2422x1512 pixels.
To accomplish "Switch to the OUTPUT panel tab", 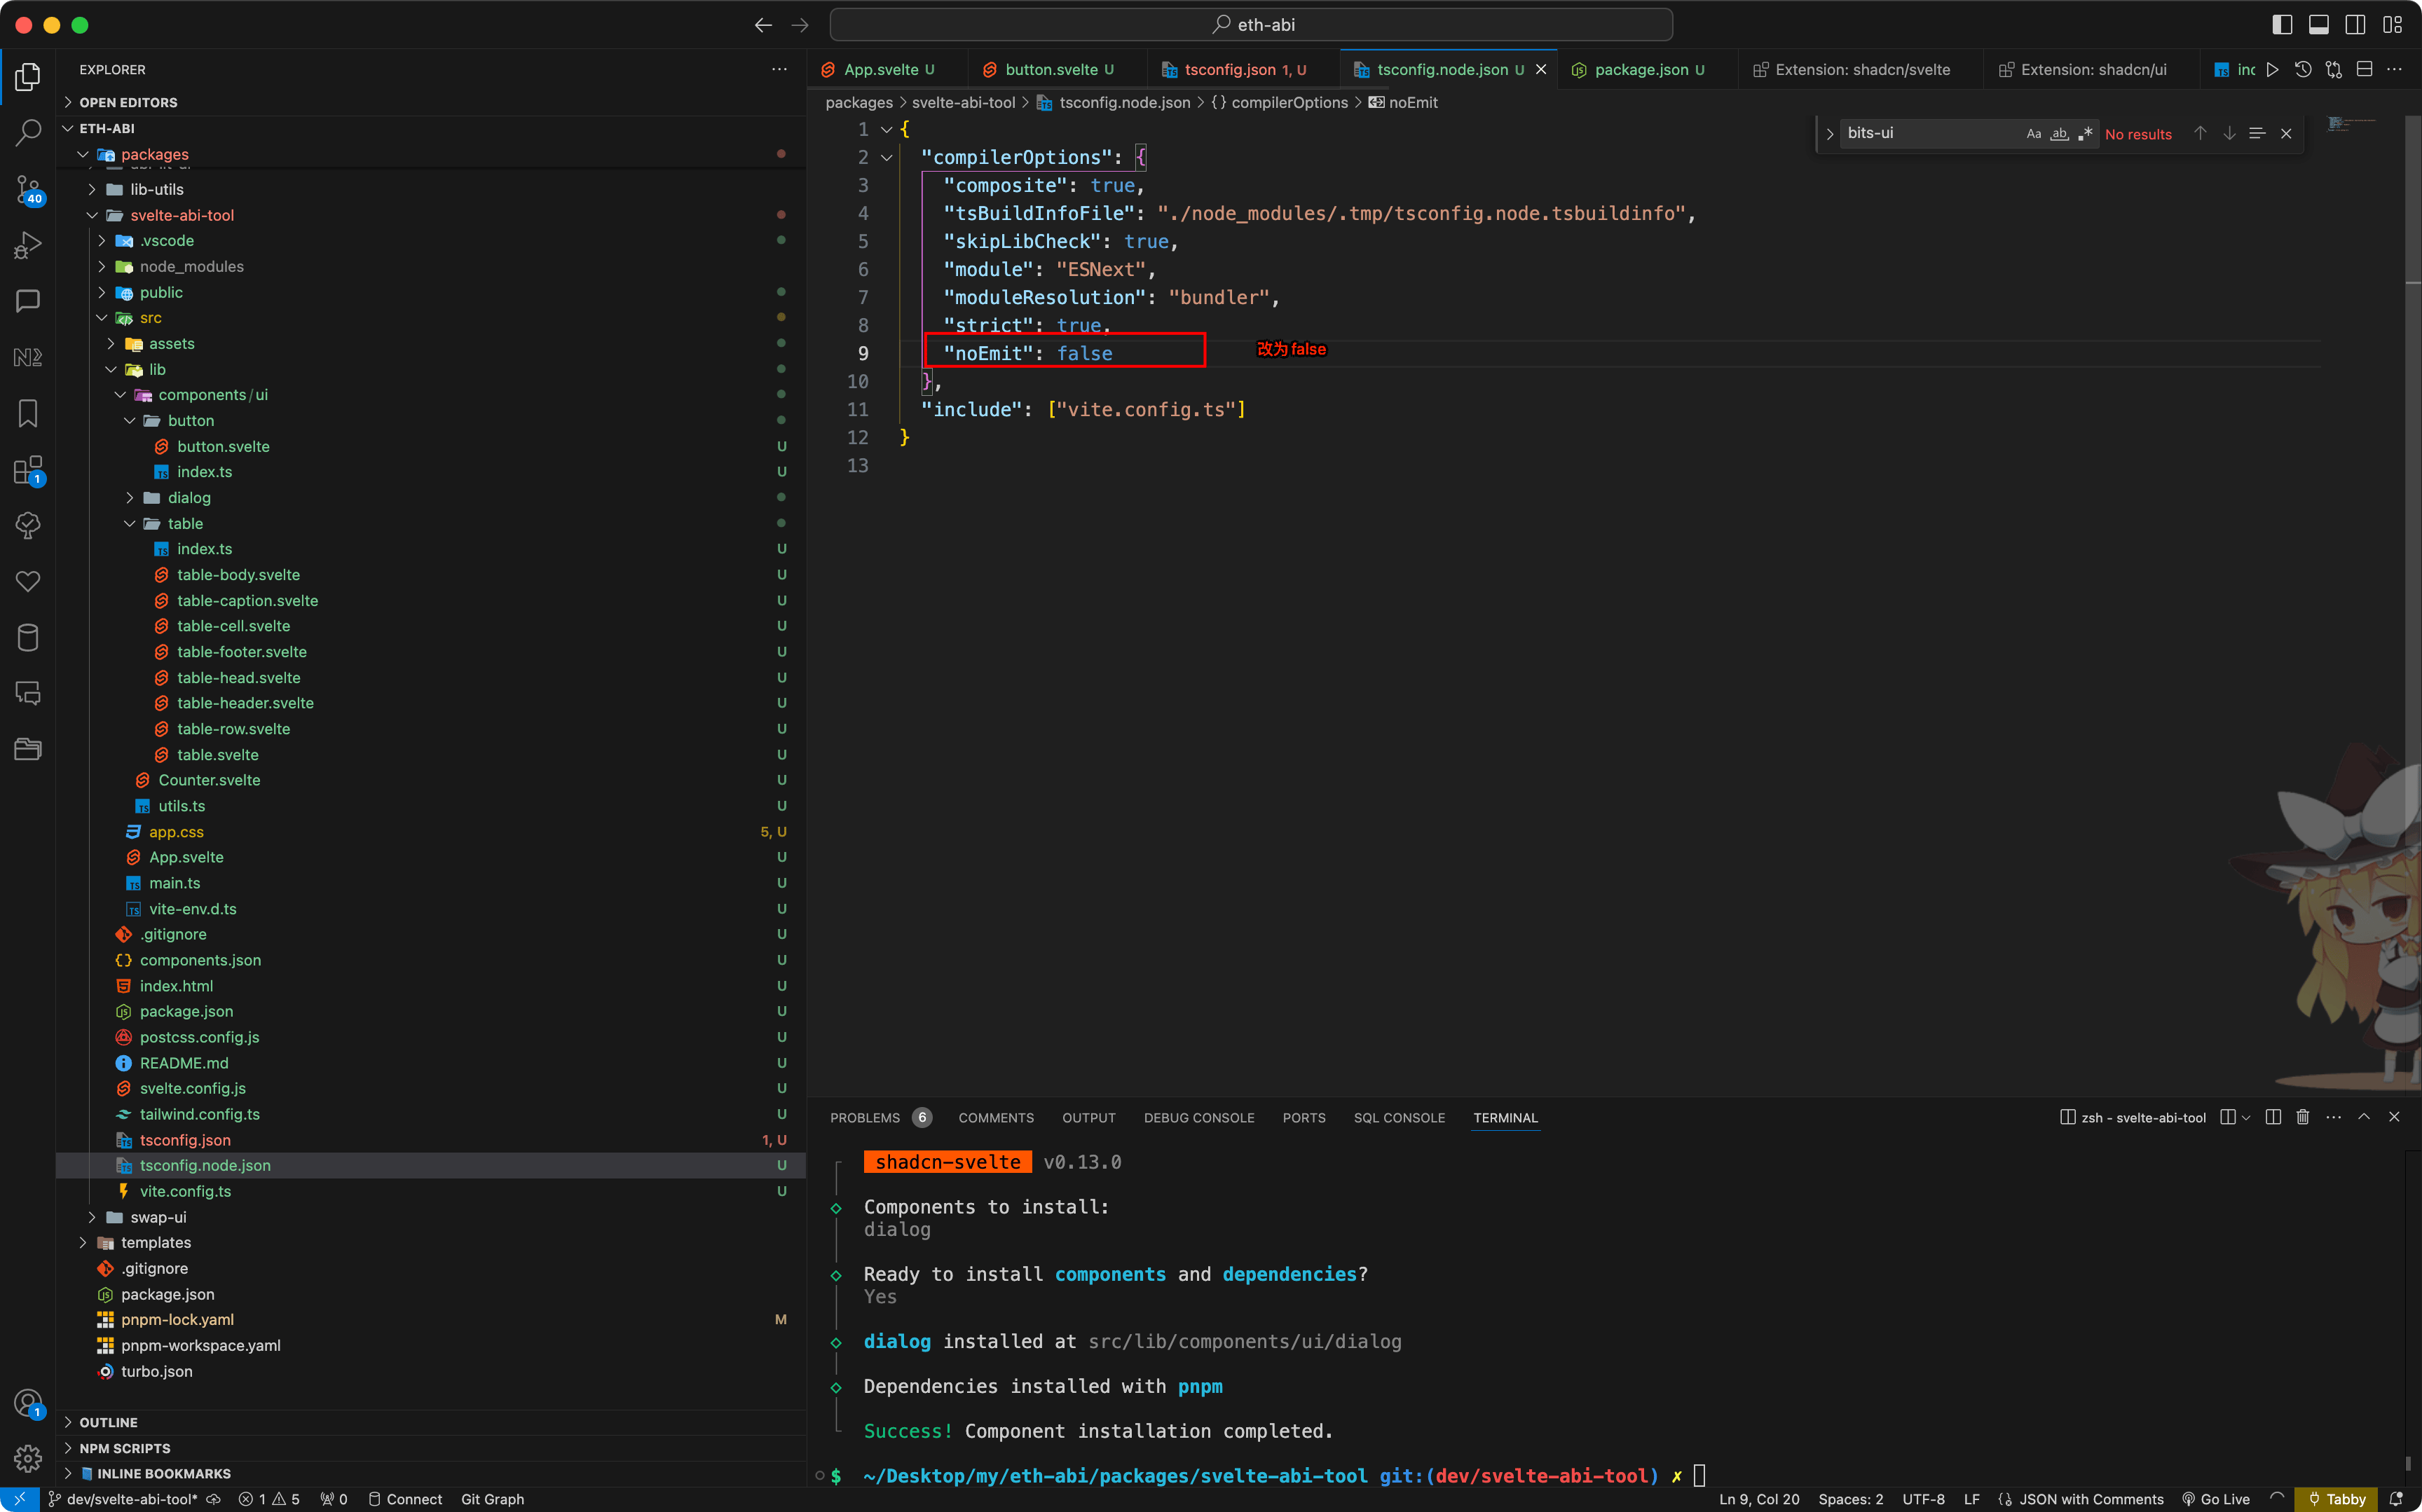I will 1088,1118.
